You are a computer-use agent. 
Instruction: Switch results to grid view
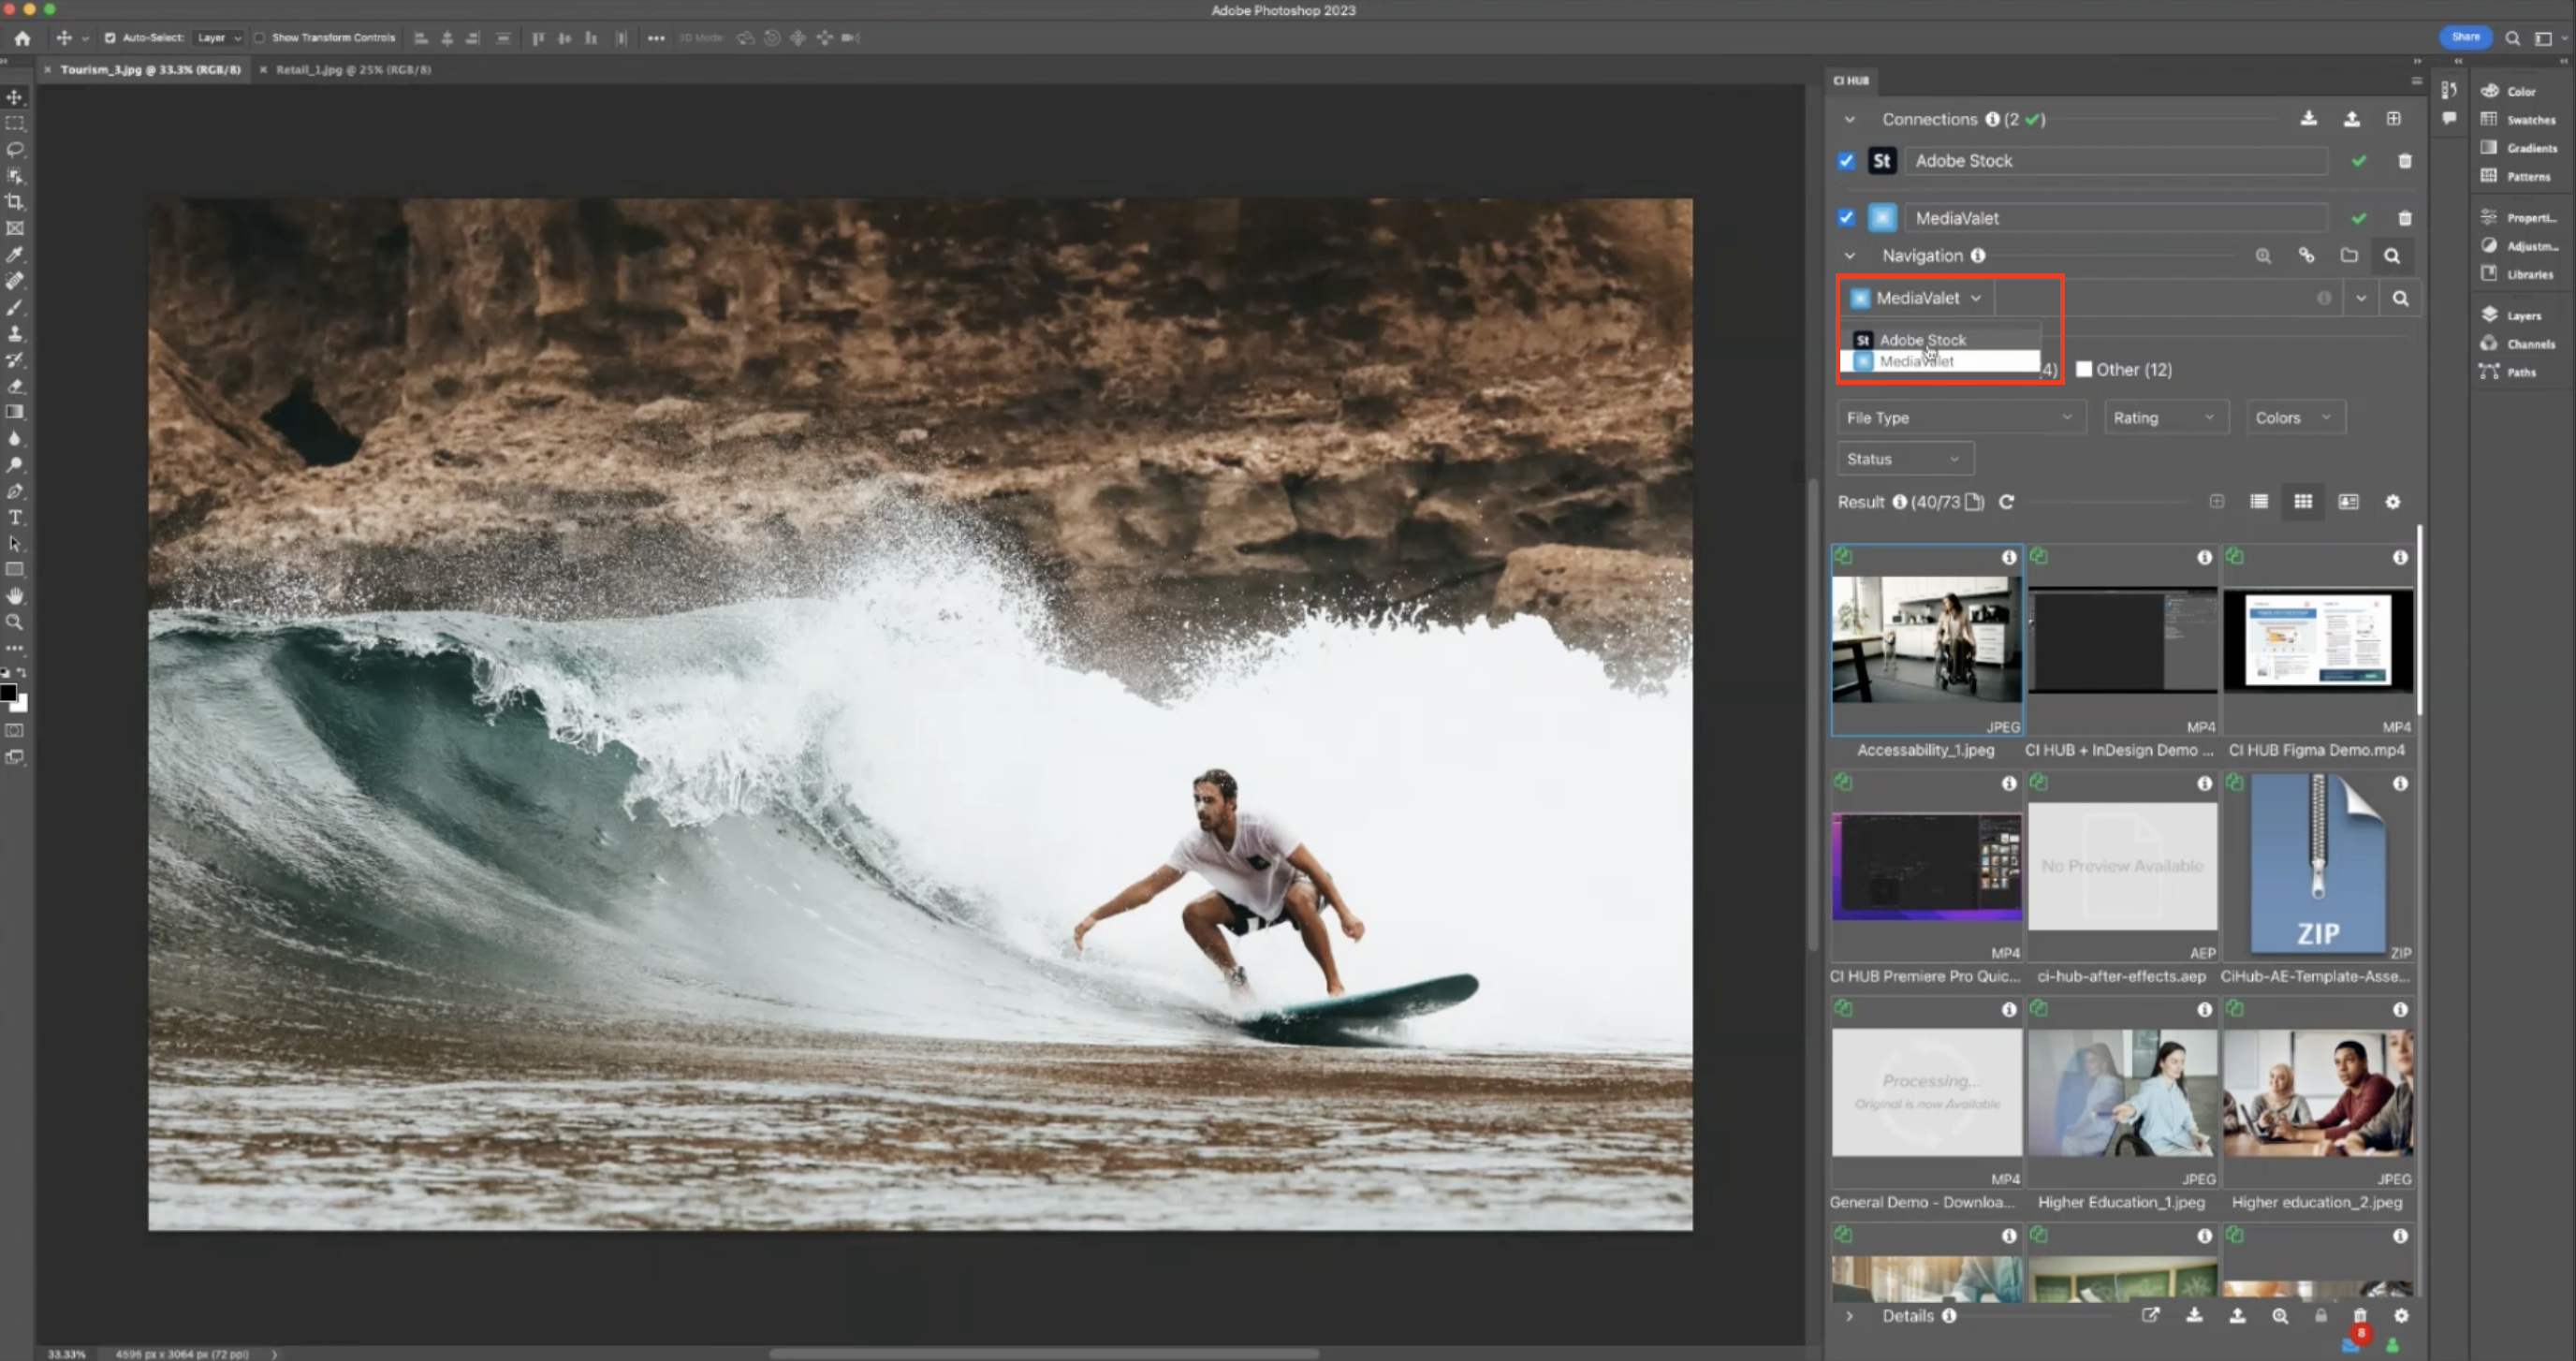[x=2303, y=502]
